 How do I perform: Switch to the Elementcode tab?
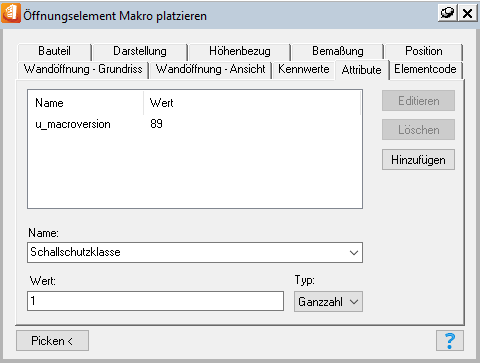[x=425, y=69]
